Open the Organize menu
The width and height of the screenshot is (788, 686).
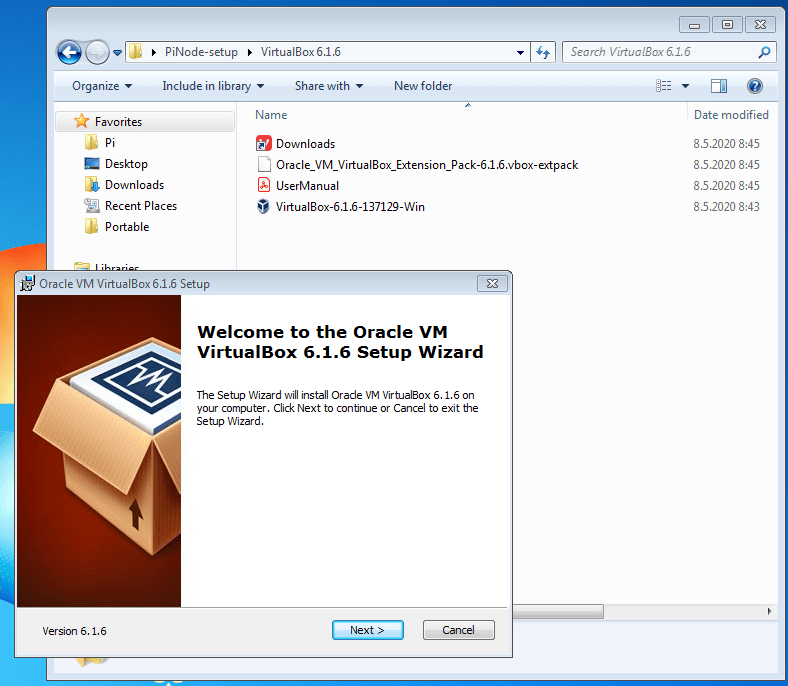102,86
